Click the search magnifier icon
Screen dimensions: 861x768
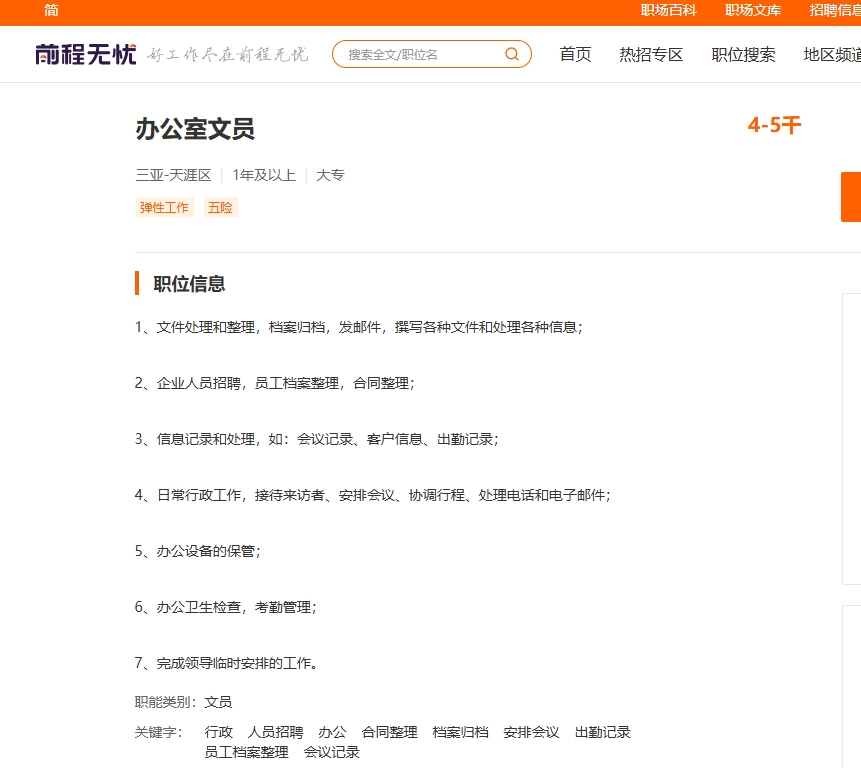511,54
